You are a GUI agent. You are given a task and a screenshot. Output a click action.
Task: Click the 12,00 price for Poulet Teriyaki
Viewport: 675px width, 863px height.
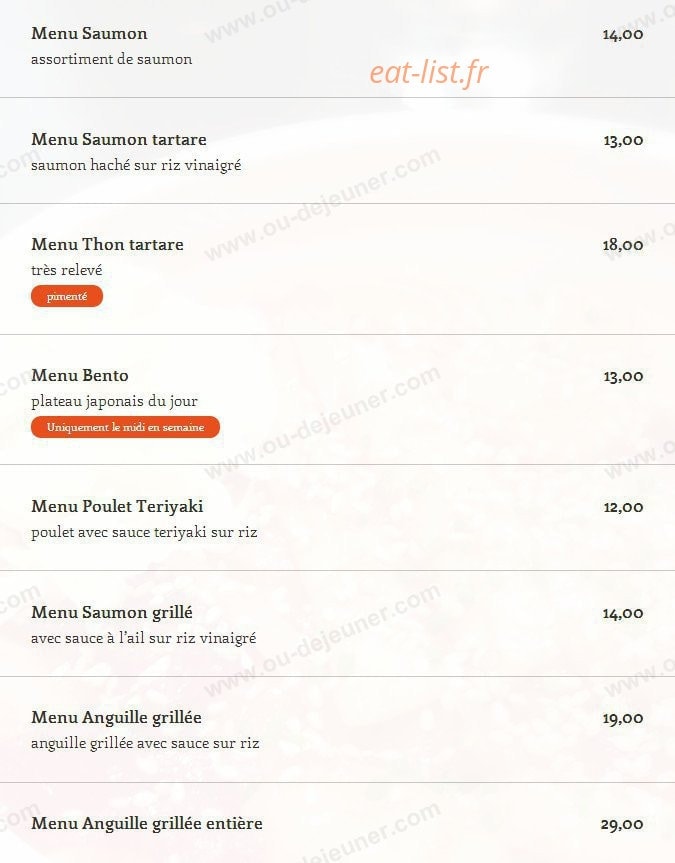coord(623,507)
